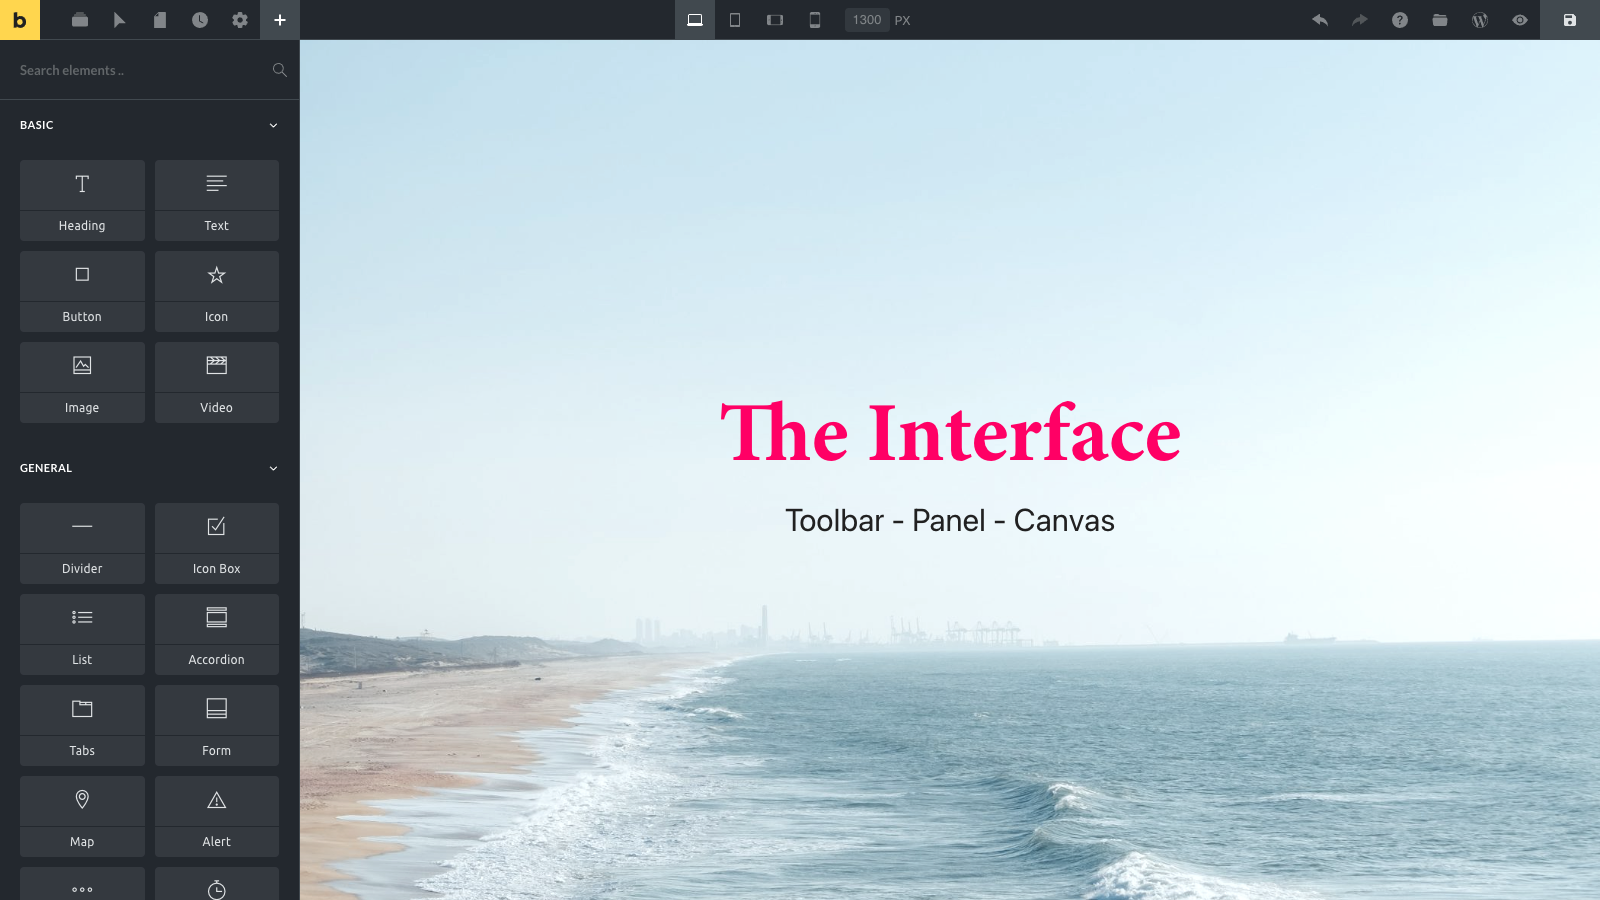Collapse the GENERAL elements section

click(273, 467)
